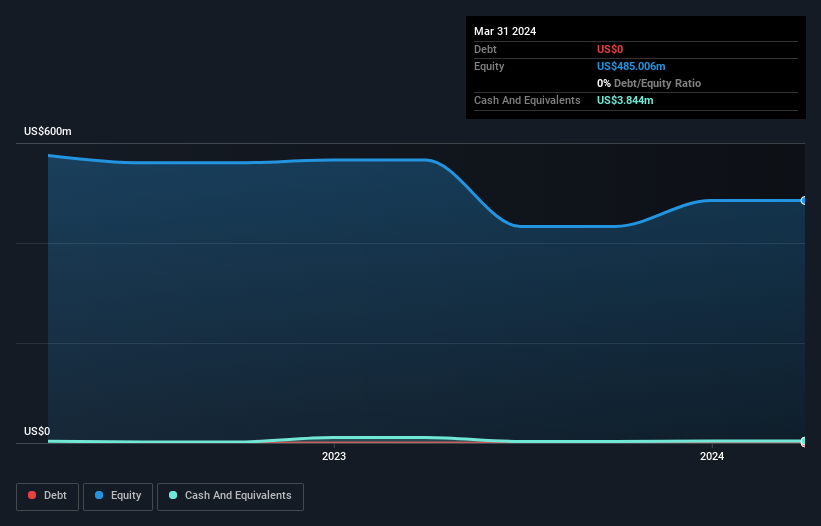The width and height of the screenshot is (821, 526).
Task: Click the Mar 31 2024 tooltip date
Action: 505,31
